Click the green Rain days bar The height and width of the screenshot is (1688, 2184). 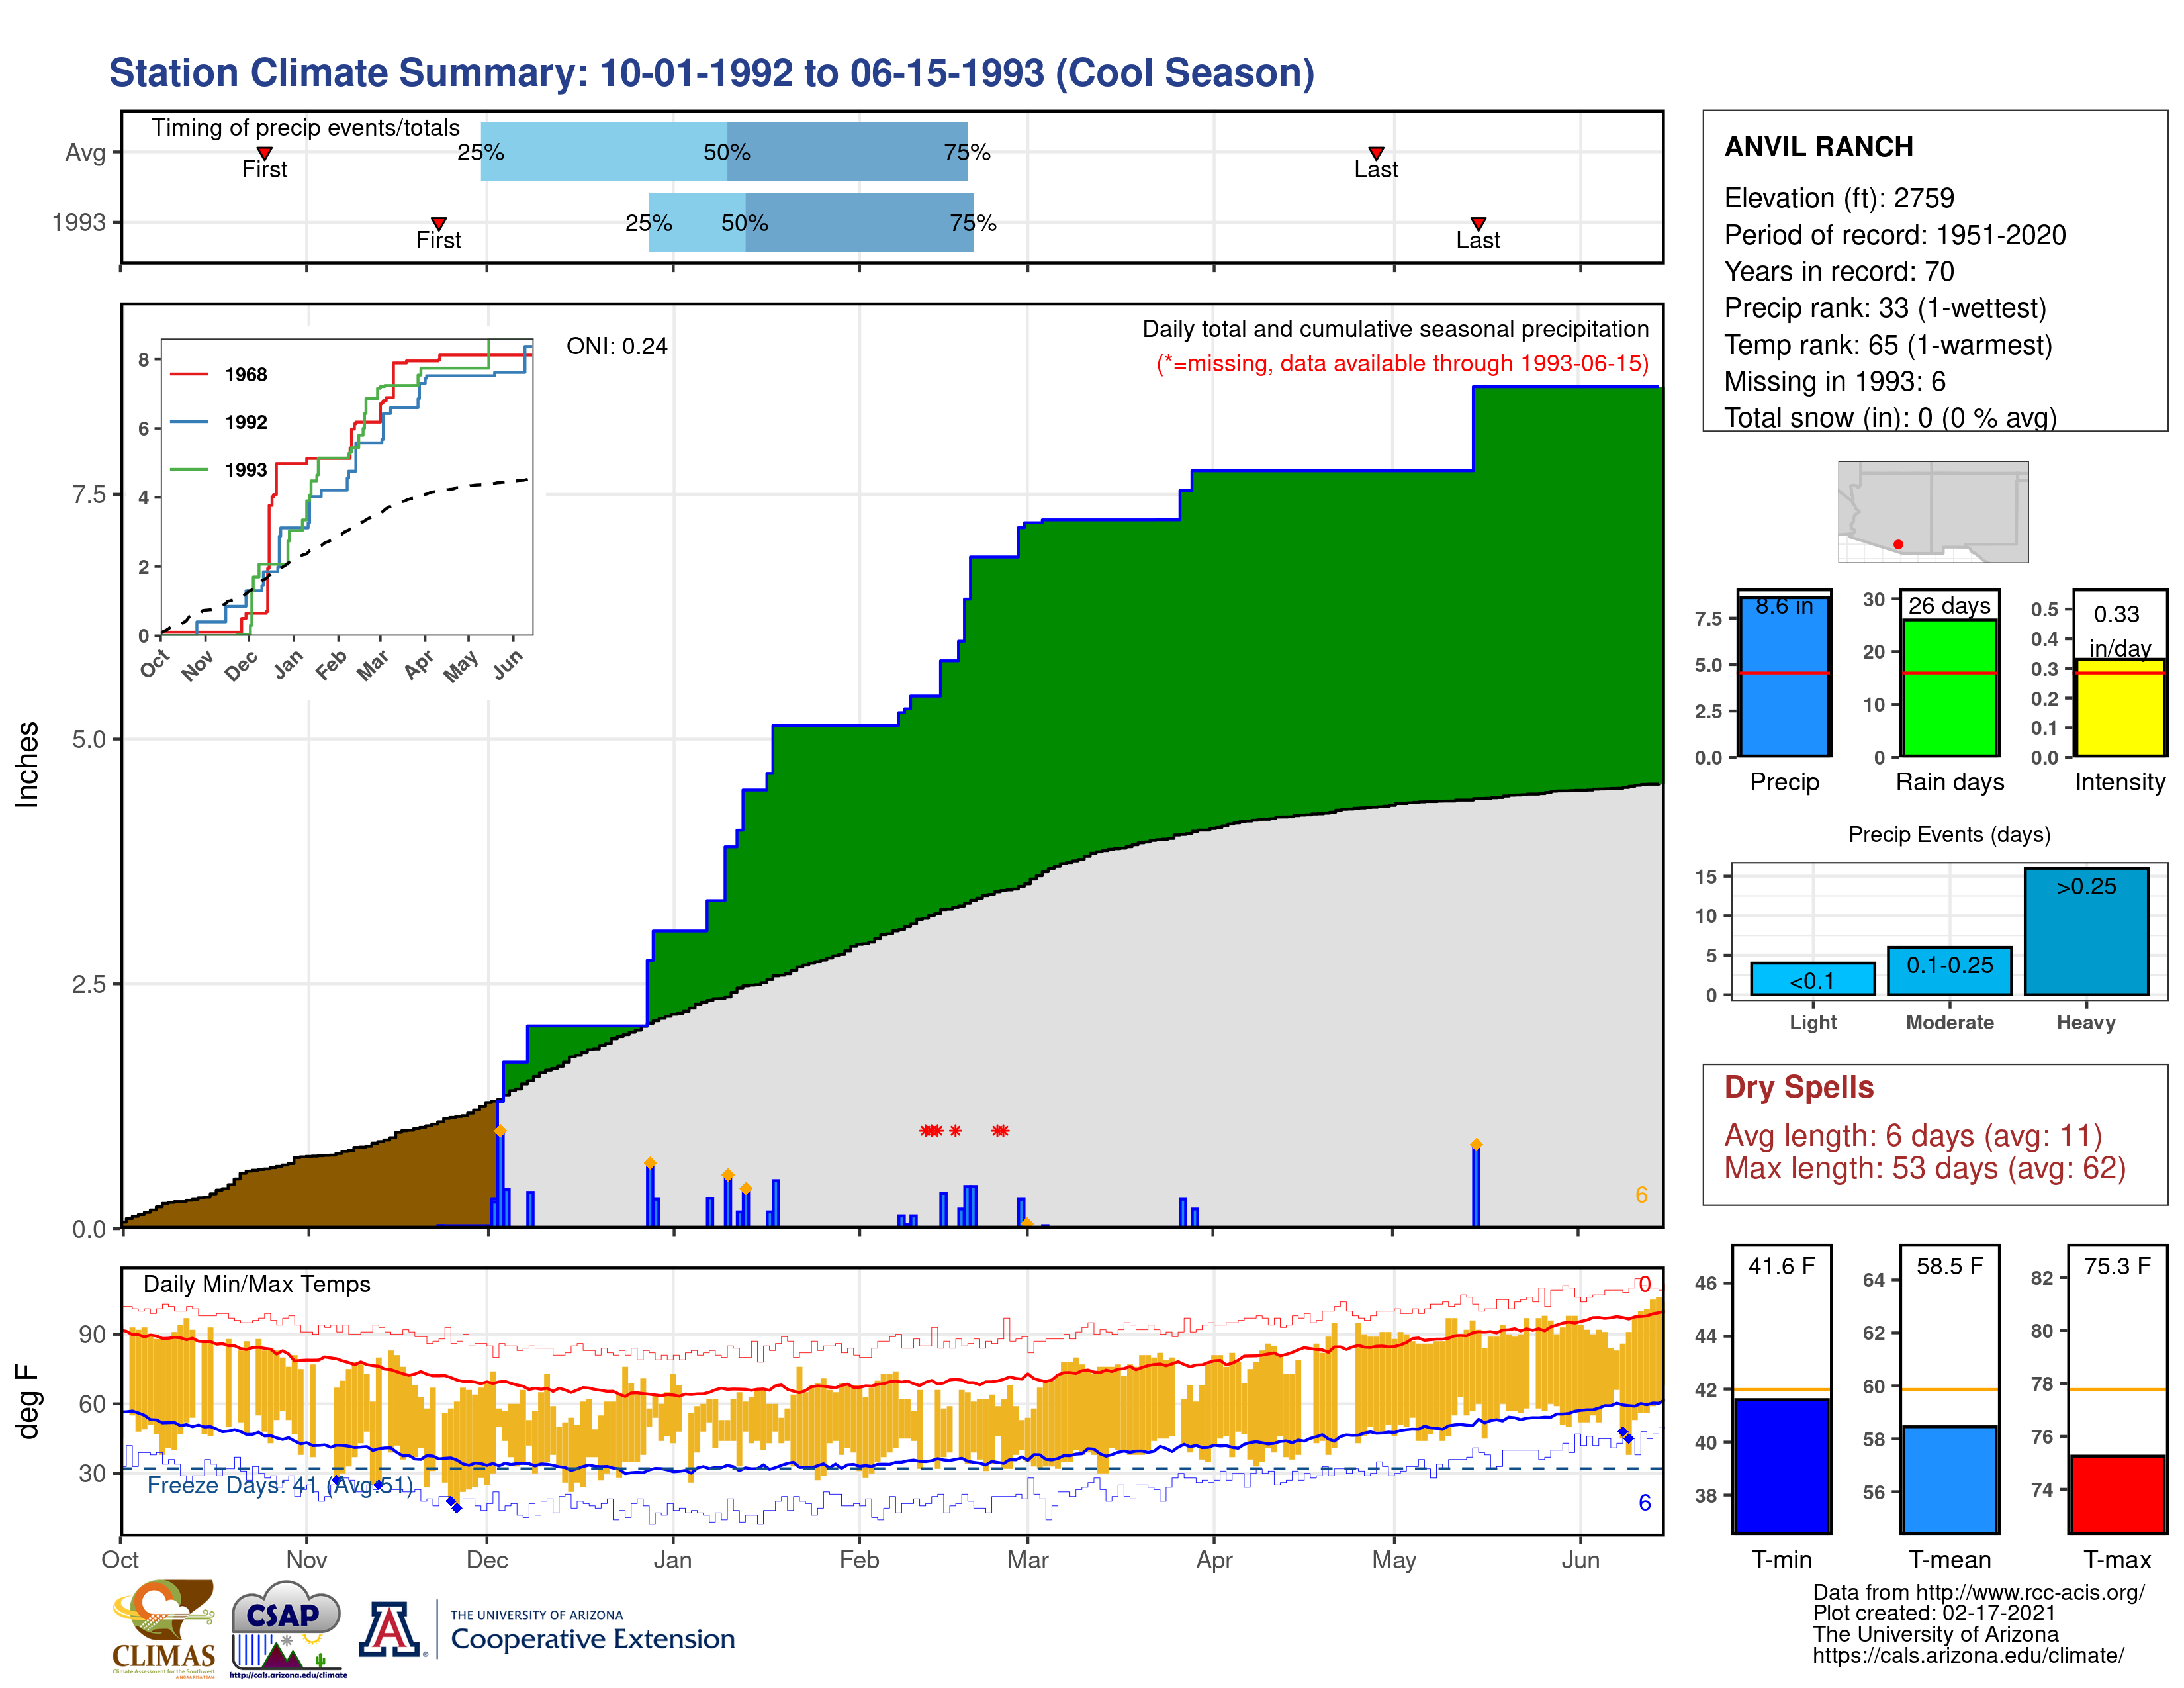point(1949,688)
